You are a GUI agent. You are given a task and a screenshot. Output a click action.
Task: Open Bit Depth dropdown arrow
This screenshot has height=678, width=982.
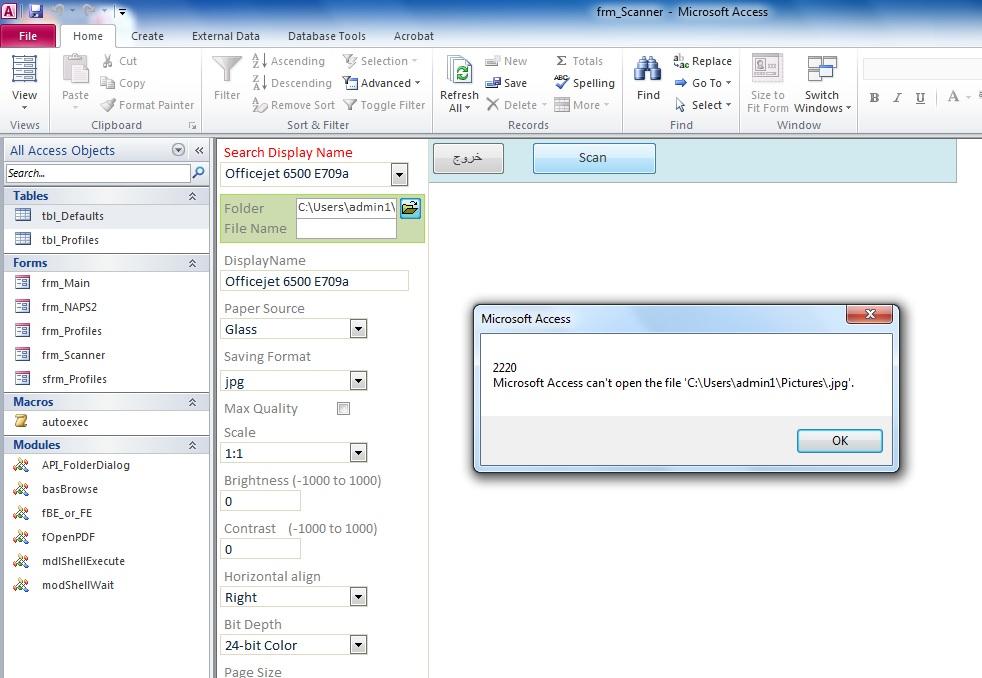(358, 644)
